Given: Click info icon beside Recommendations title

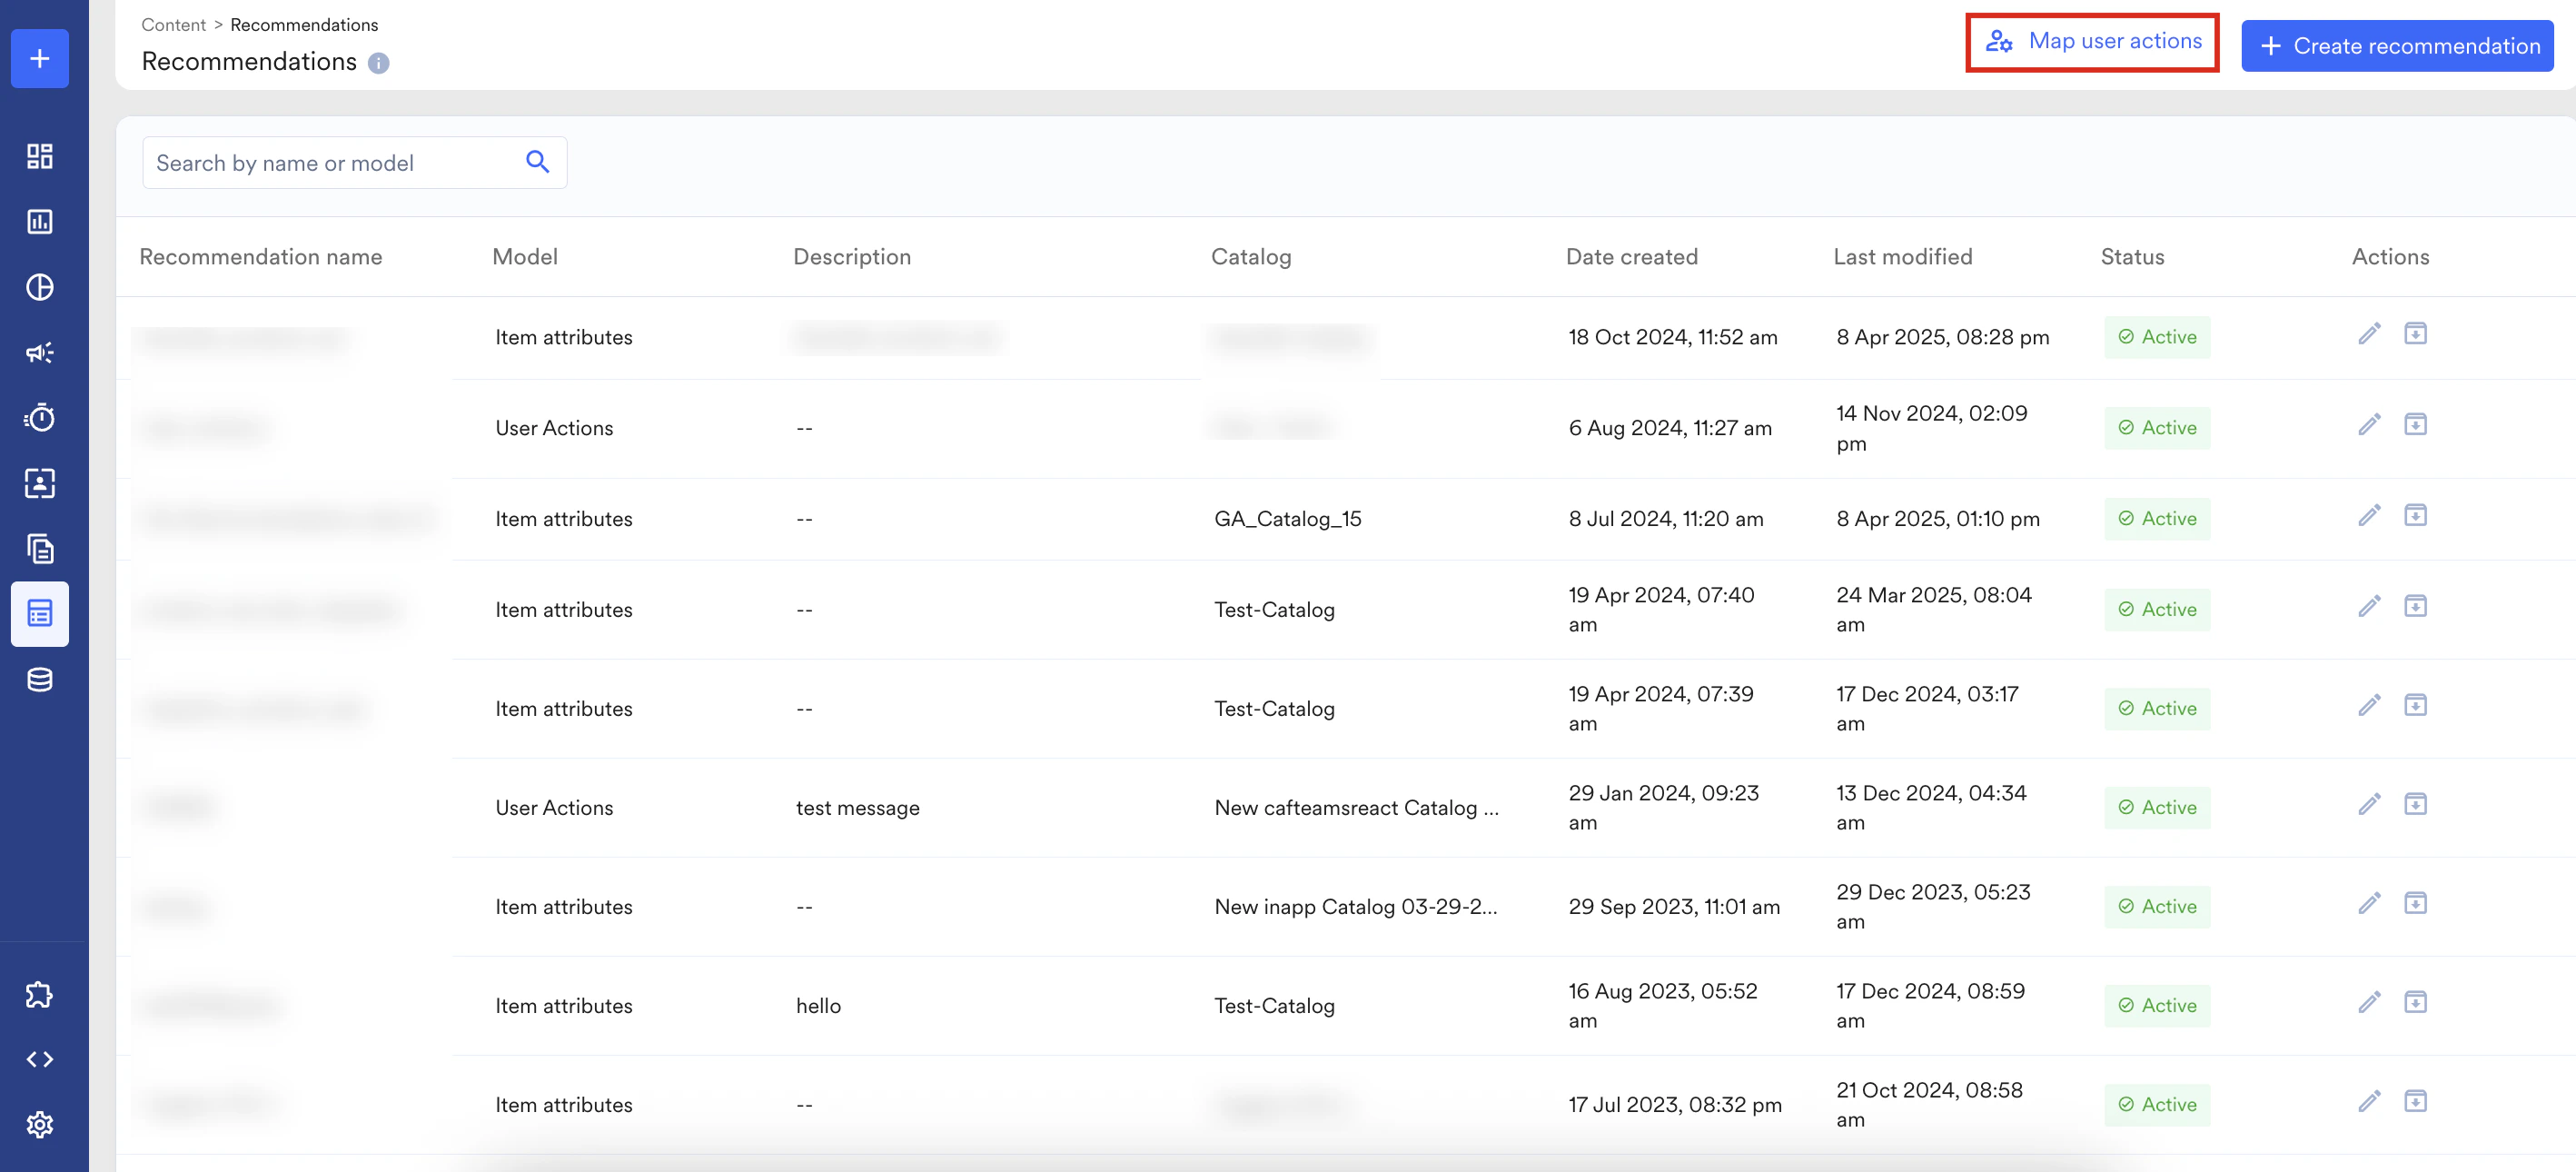Looking at the screenshot, I should tap(378, 63).
